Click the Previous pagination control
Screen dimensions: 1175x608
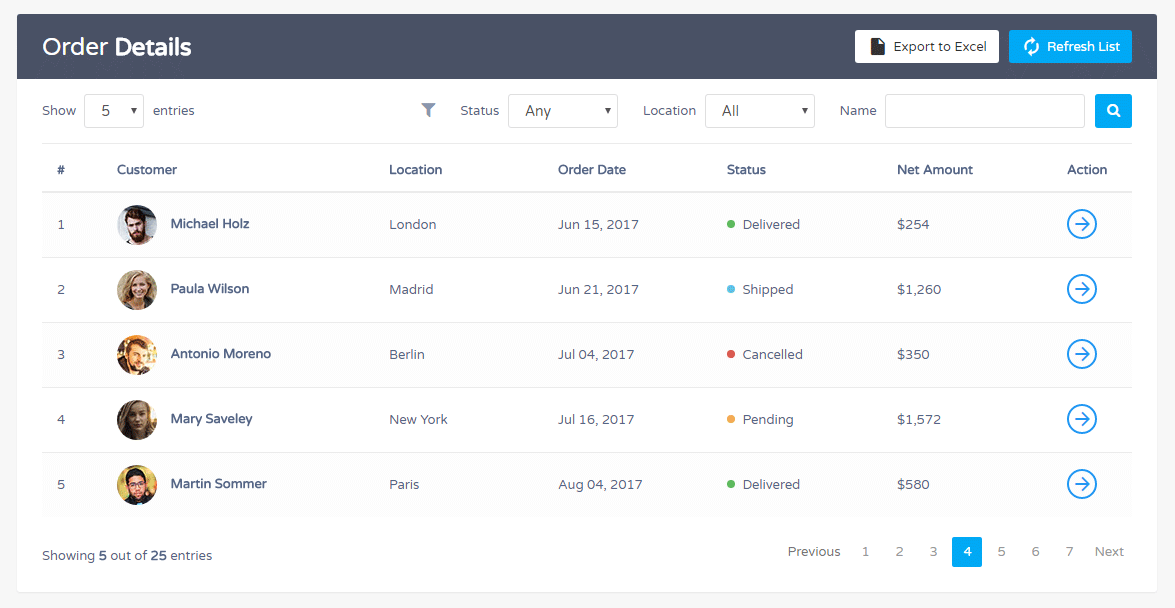813,551
